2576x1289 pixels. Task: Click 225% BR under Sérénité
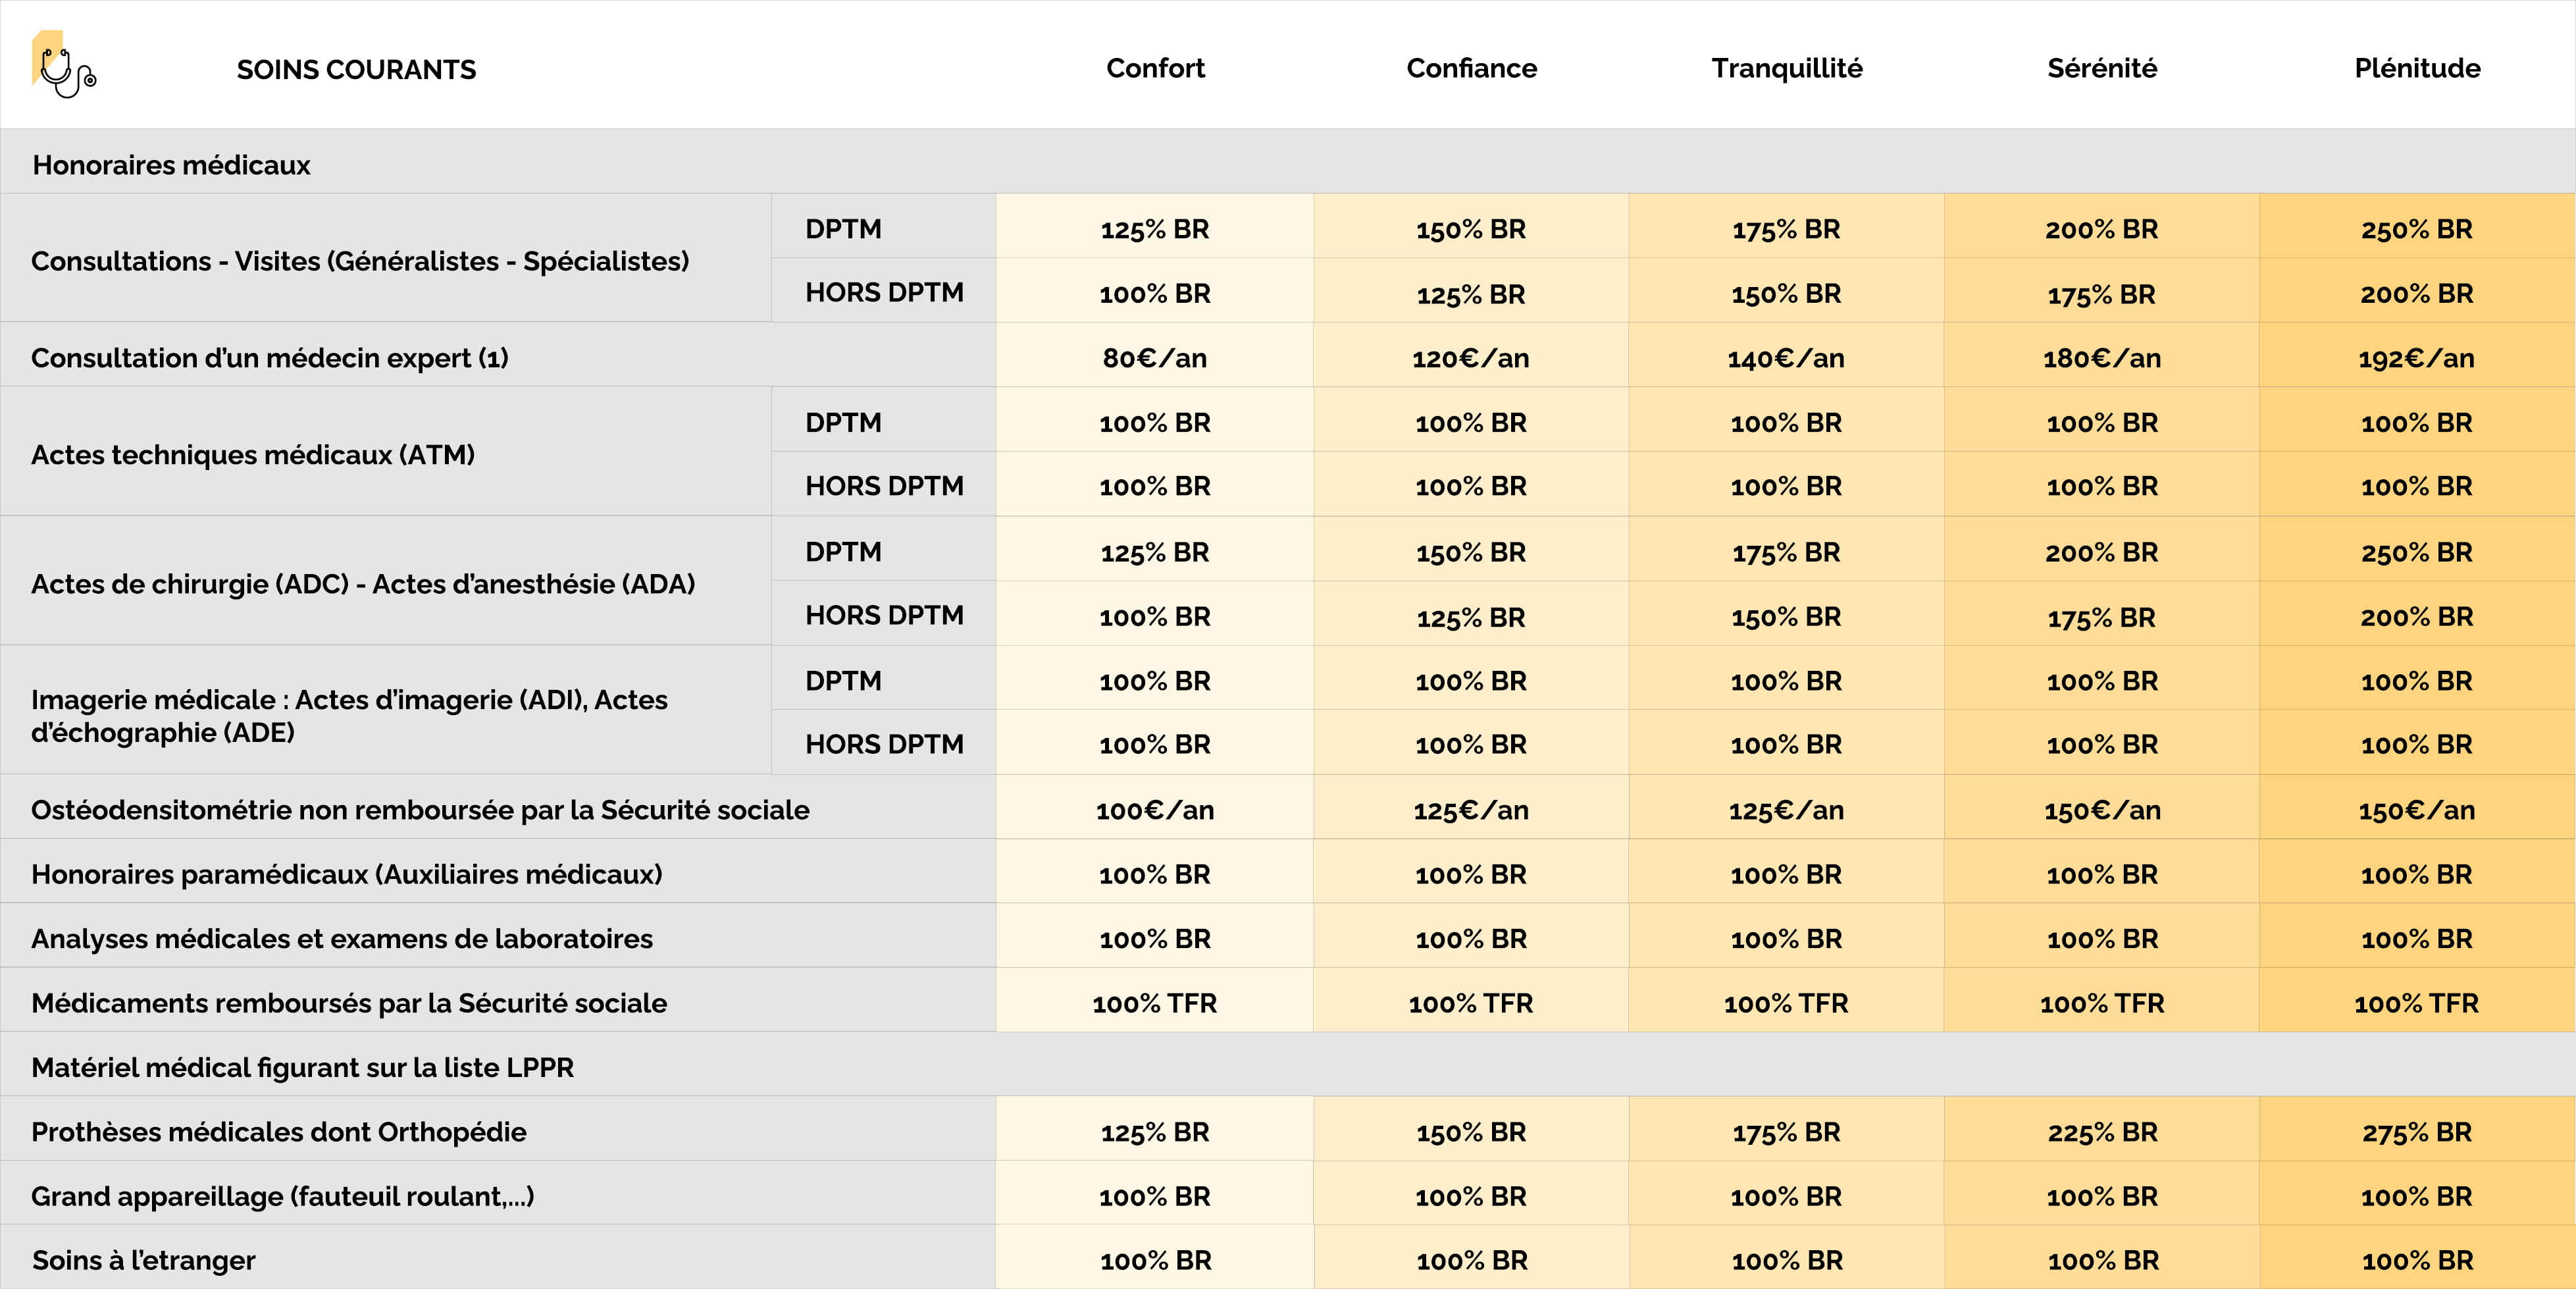click(x=2101, y=1132)
